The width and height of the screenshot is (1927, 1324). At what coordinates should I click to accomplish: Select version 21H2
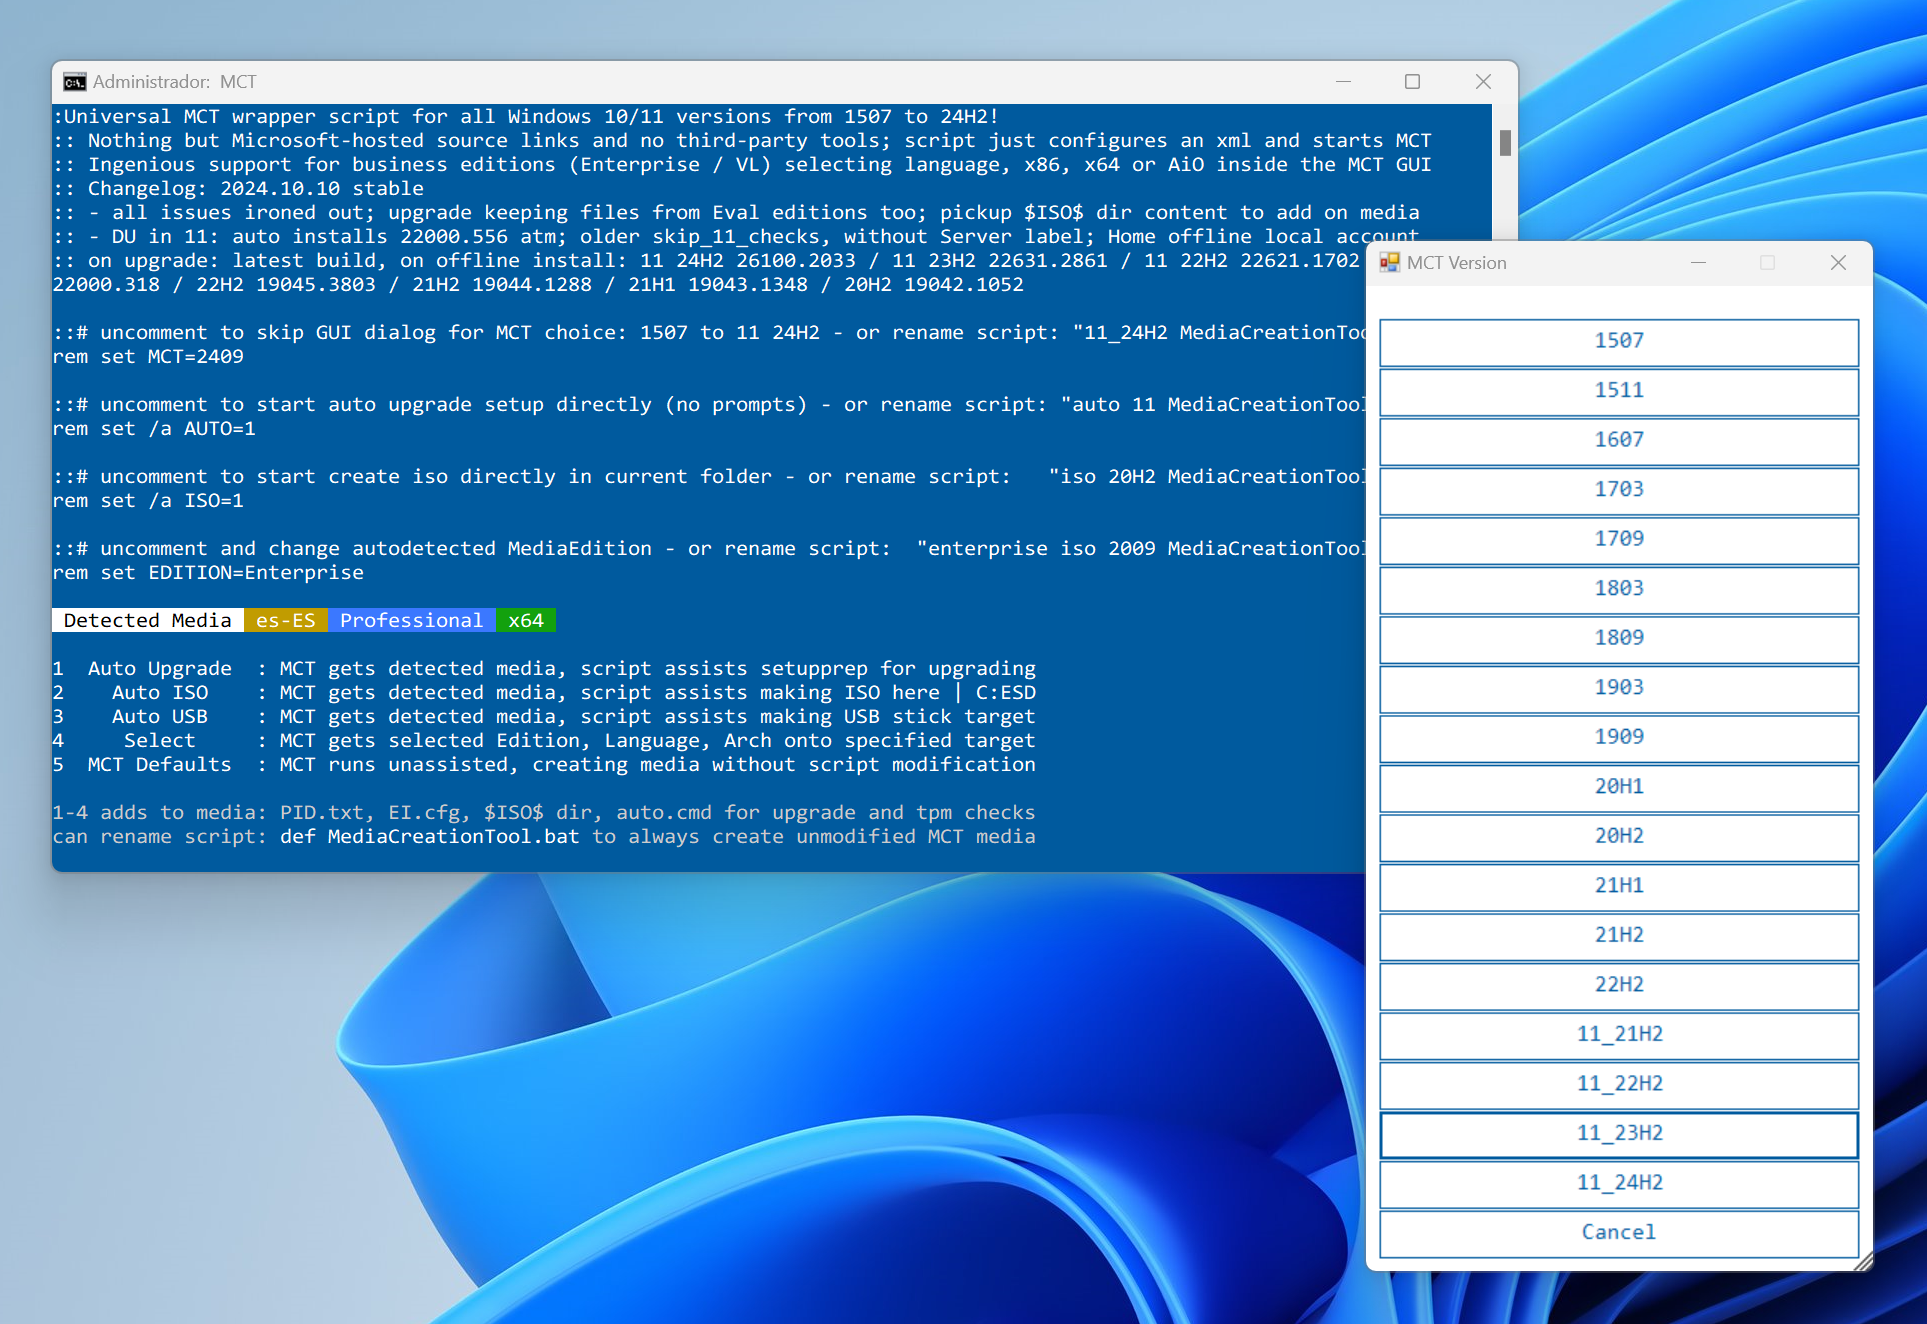[1618, 936]
